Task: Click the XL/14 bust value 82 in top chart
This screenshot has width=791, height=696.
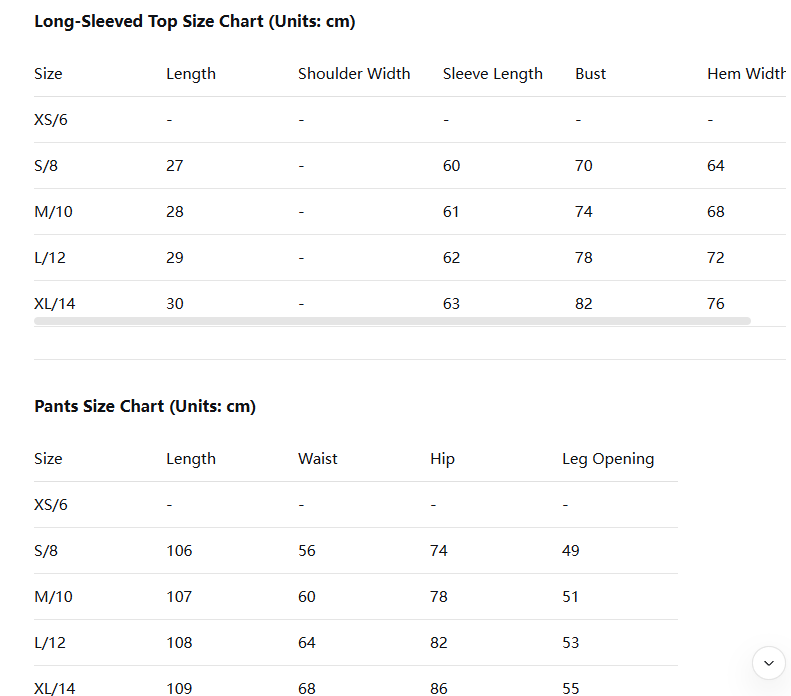Action: (584, 304)
